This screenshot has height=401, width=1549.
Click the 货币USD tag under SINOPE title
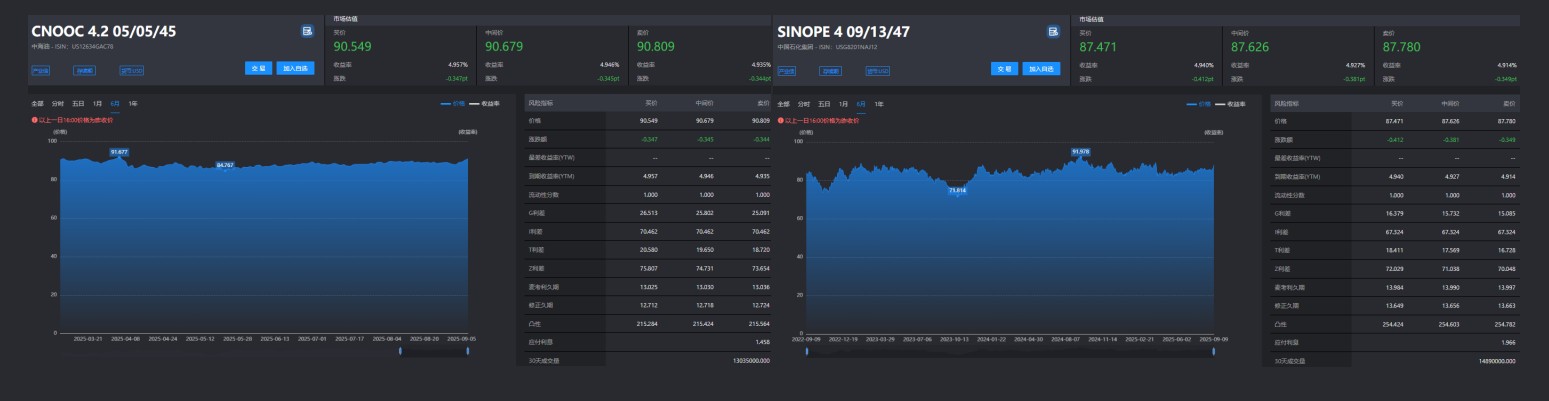click(x=878, y=71)
